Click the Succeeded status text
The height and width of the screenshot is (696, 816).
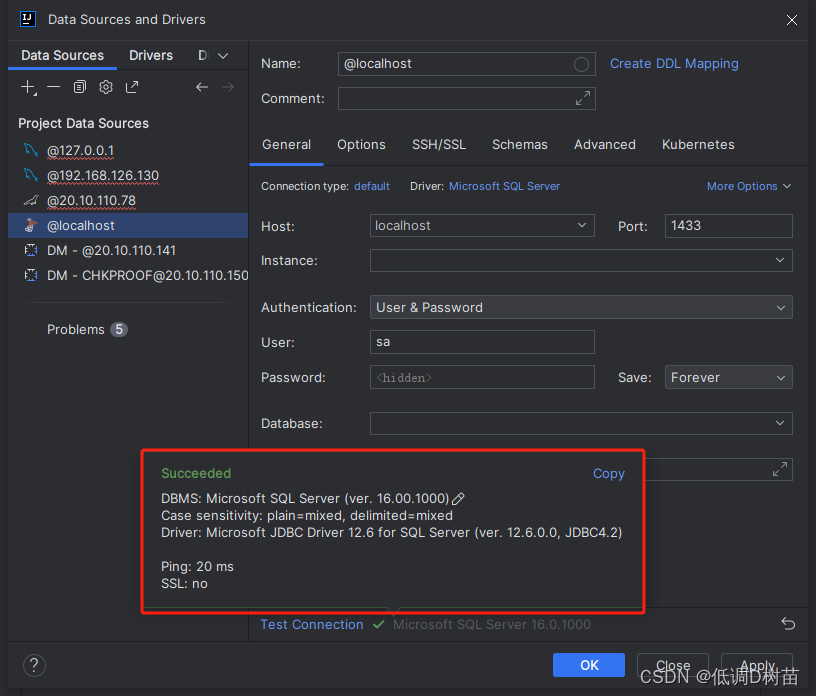[x=196, y=473]
